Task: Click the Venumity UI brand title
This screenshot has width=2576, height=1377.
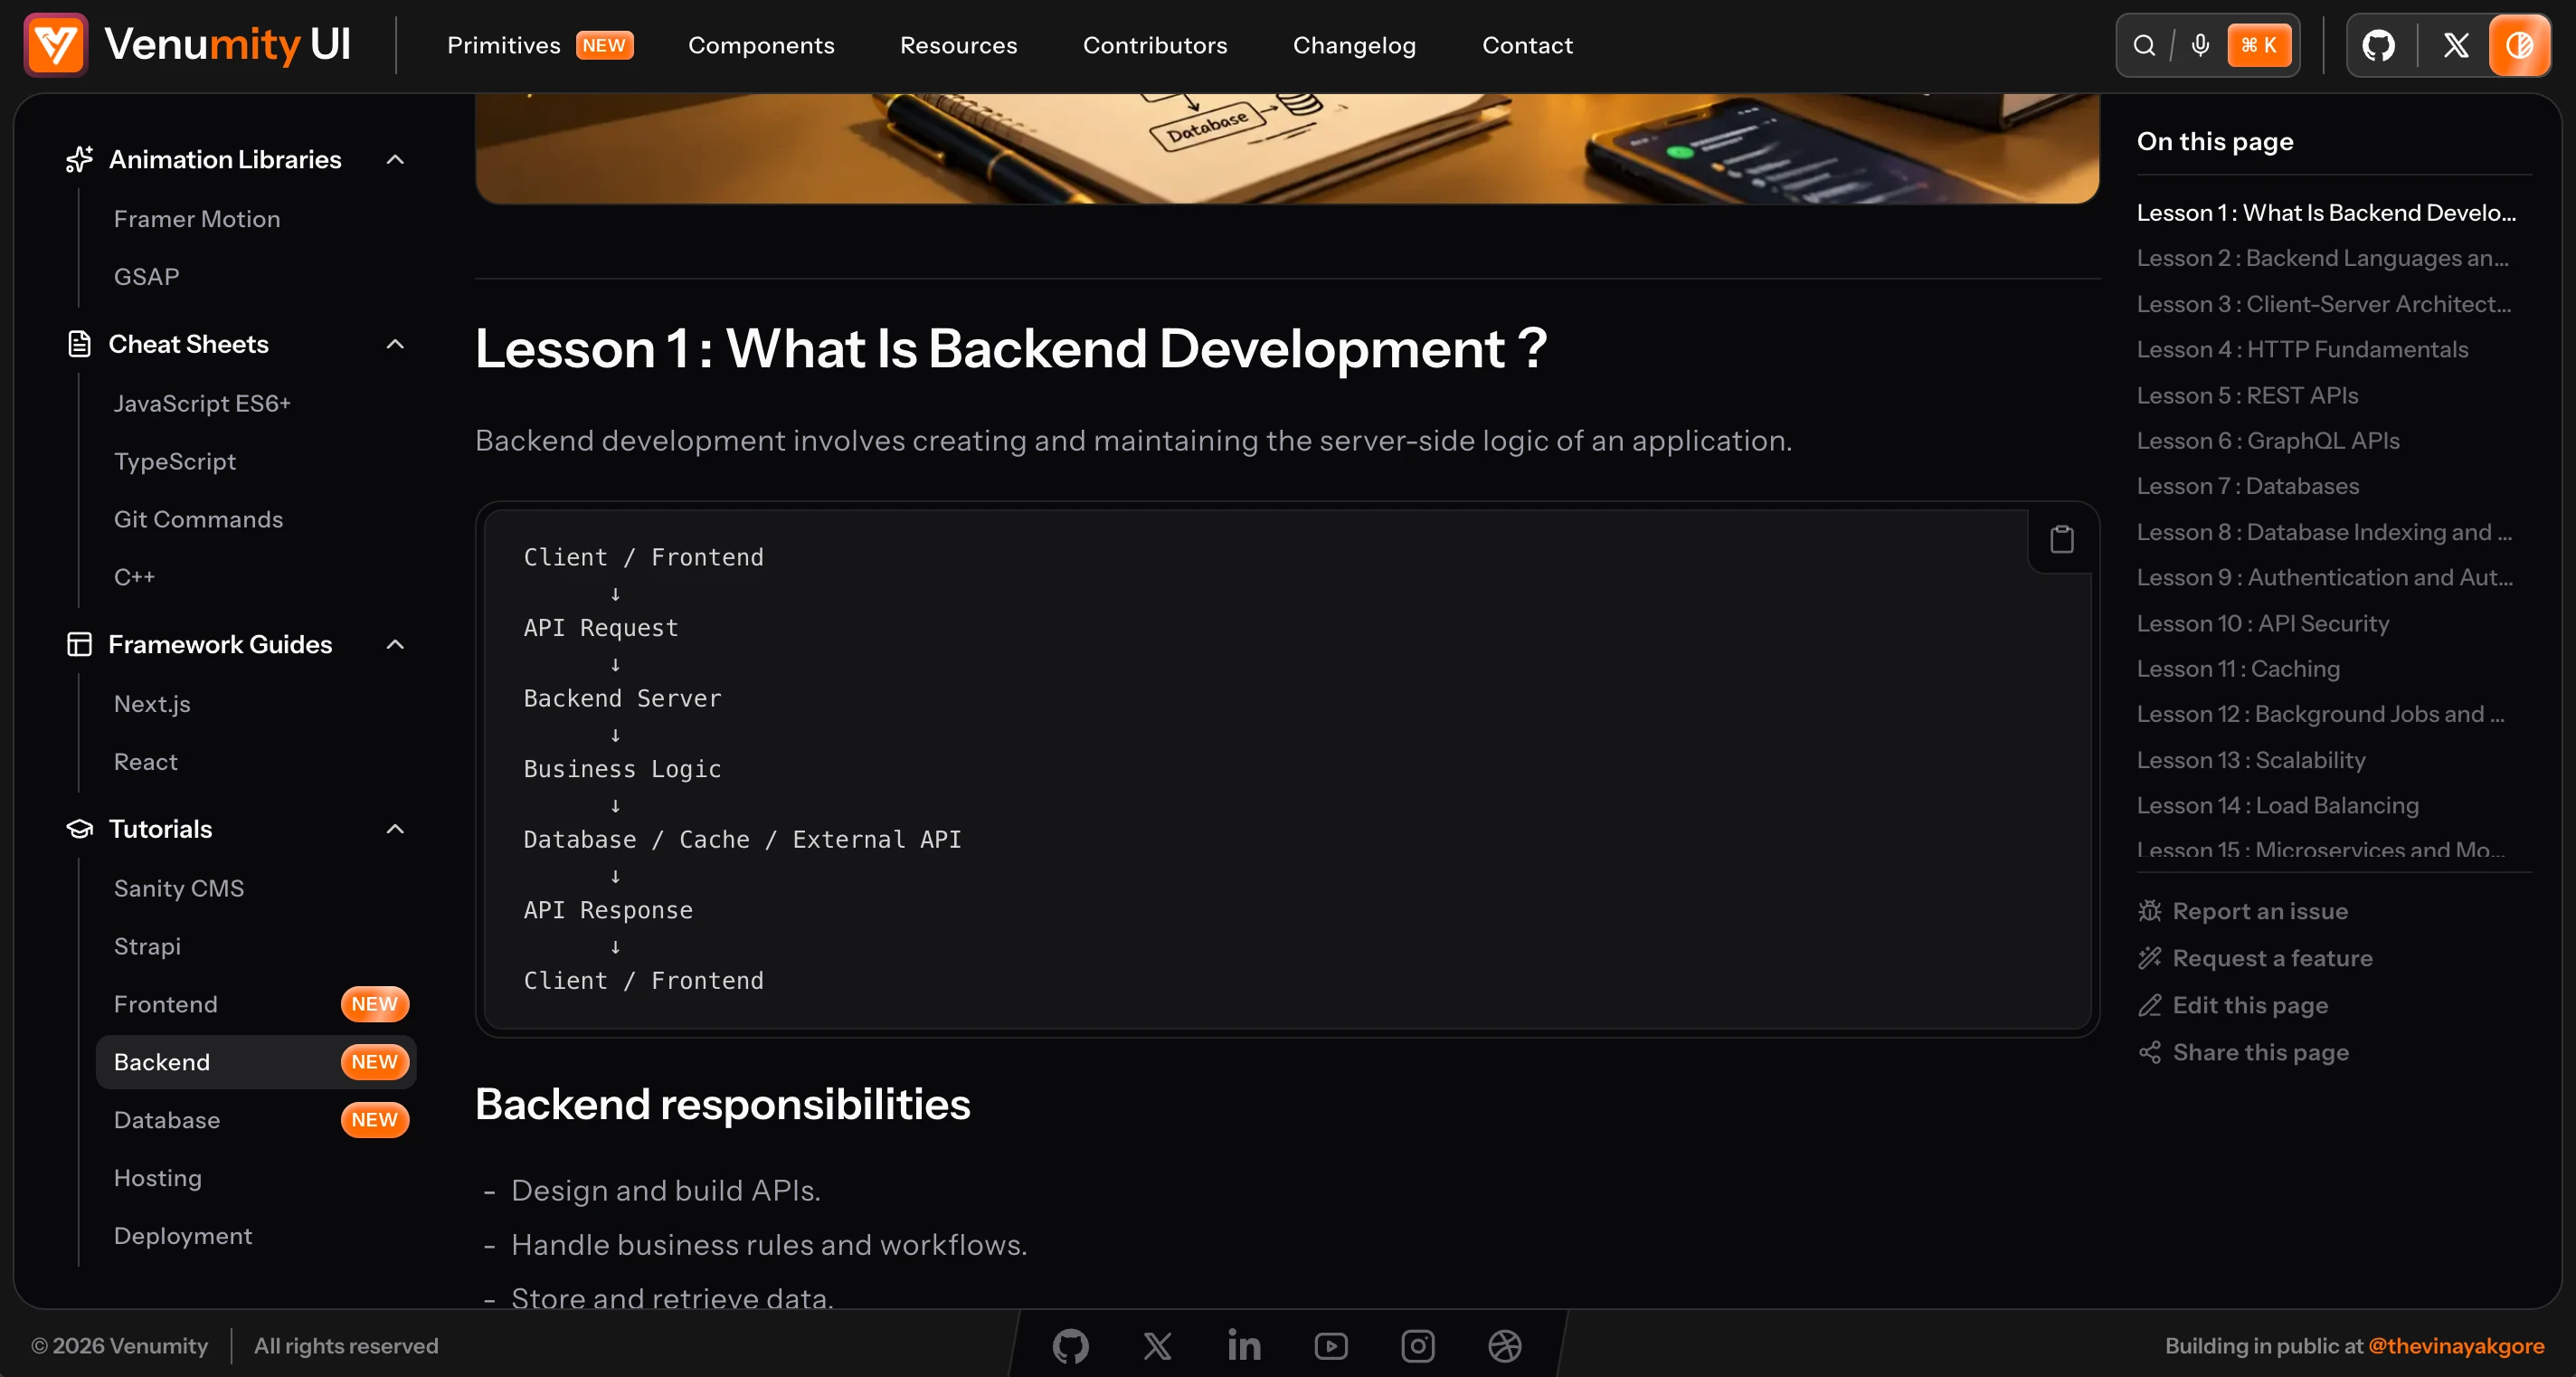Action: coord(227,45)
